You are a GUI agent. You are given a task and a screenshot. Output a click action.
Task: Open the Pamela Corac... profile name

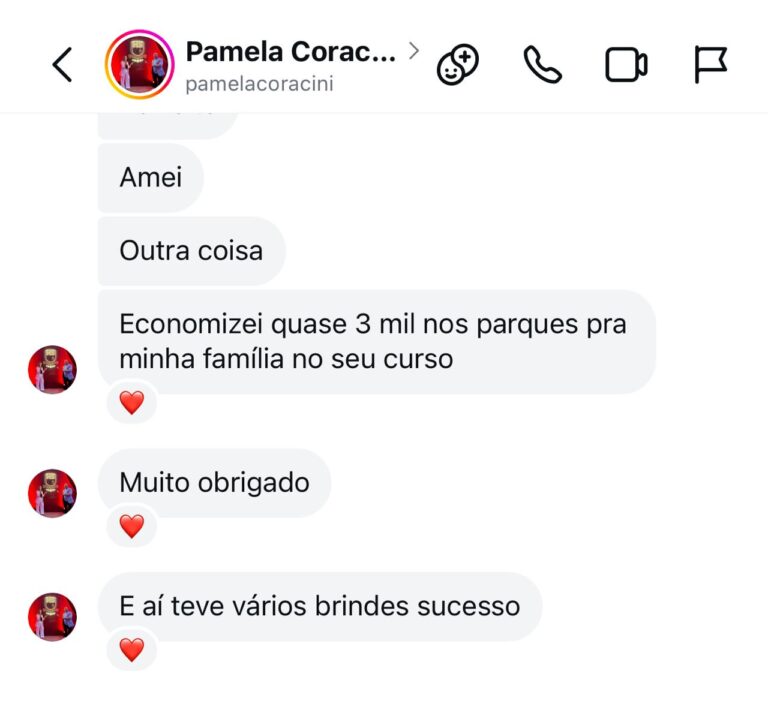coord(290,51)
